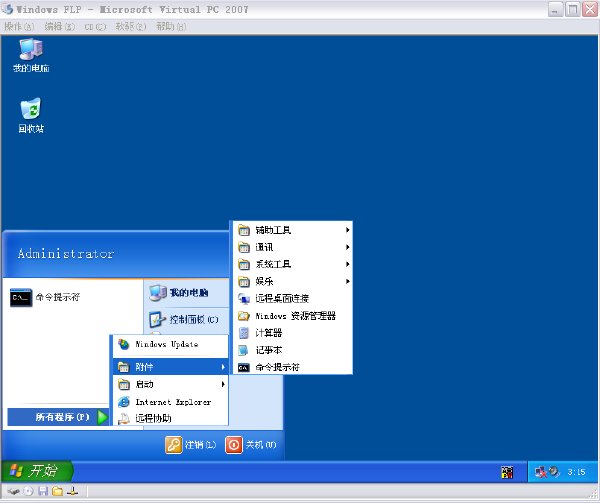This screenshot has width=600, height=503.
Task: Click the Administrator user name
Action: tap(66, 253)
